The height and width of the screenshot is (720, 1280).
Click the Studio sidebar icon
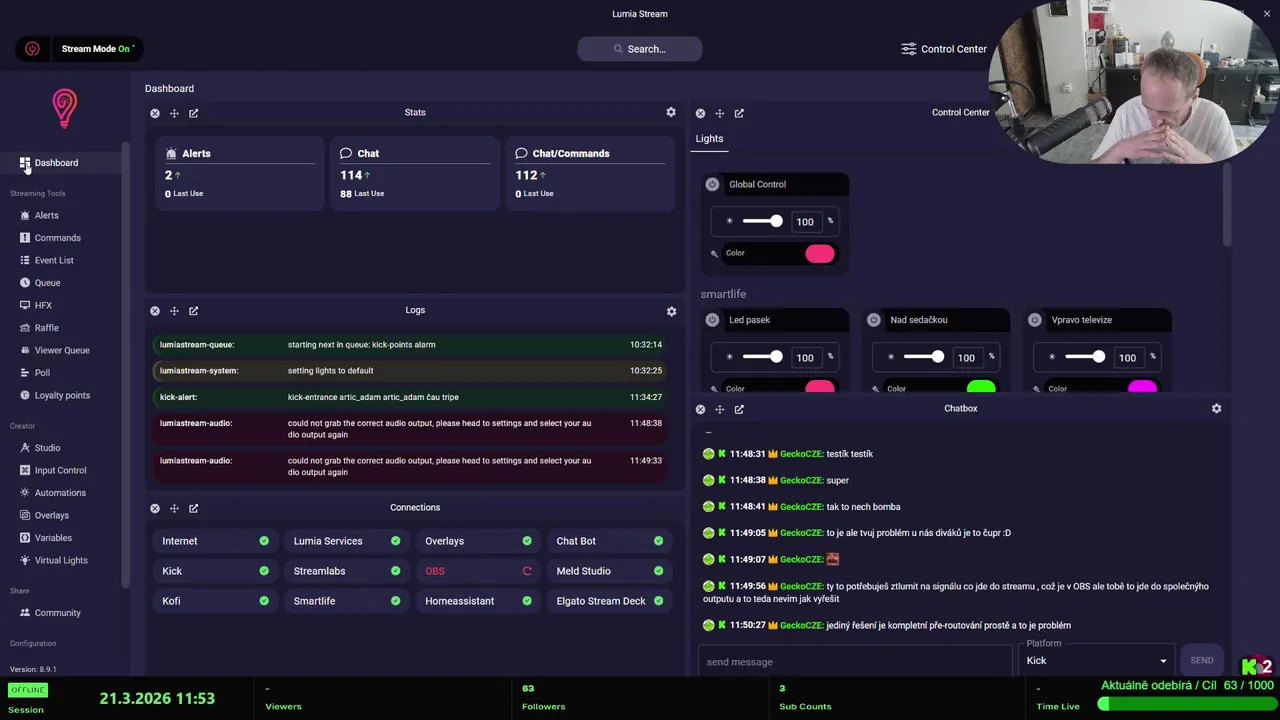pos(25,448)
